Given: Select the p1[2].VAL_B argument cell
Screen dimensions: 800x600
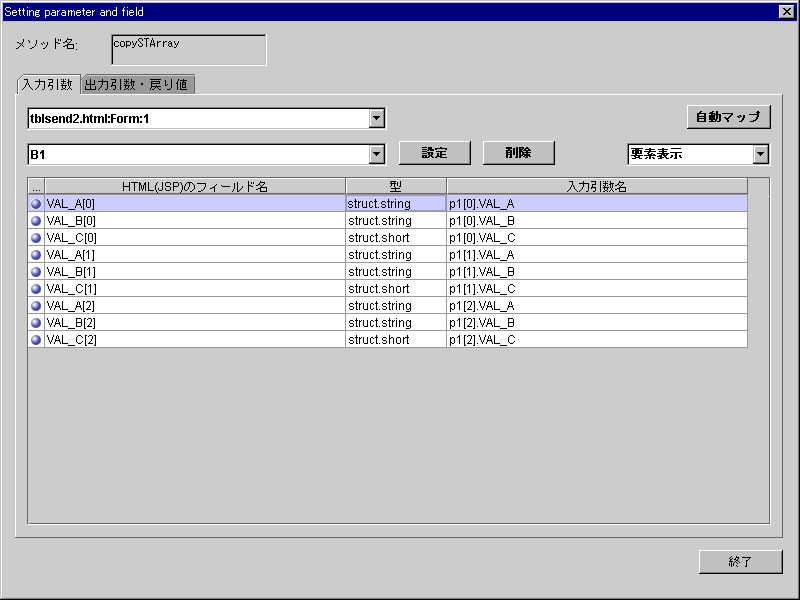Looking at the screenshot, I should [596, 323].
